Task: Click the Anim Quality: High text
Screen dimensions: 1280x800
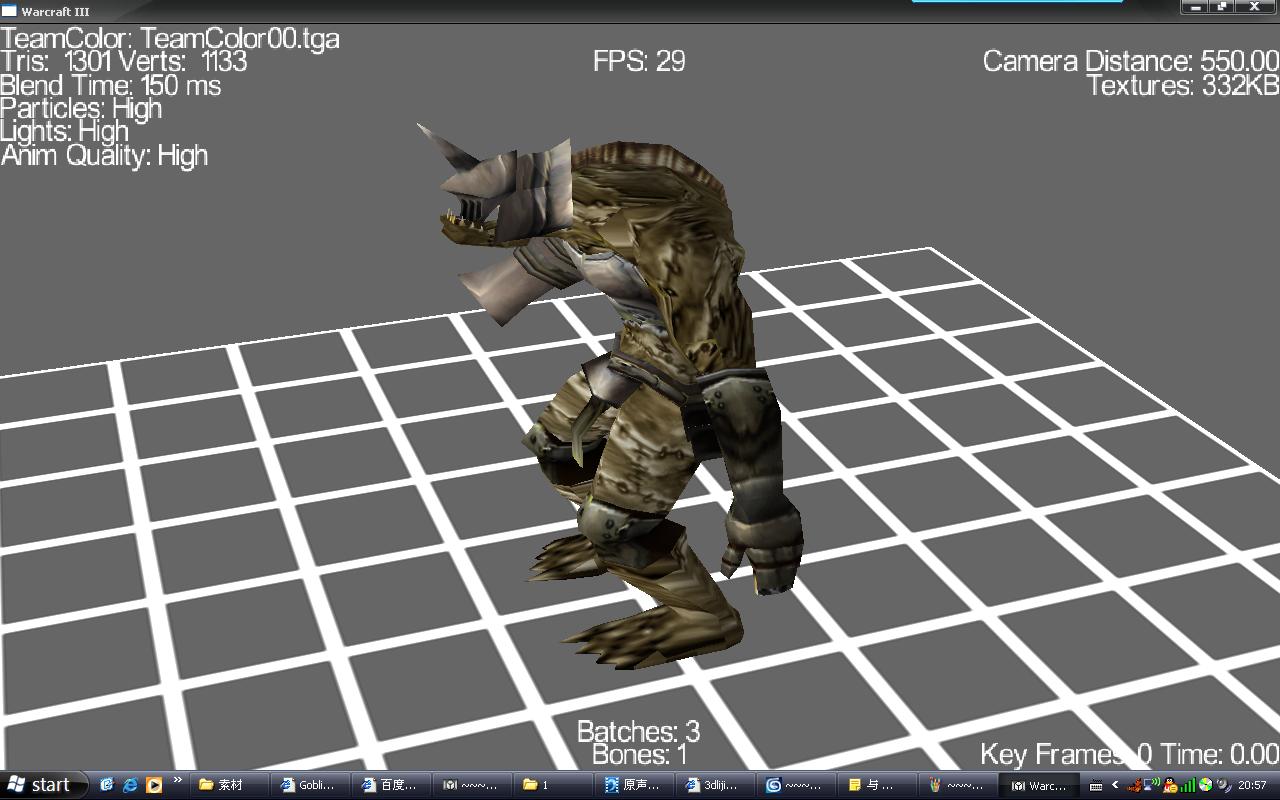Action: (104, 155)
